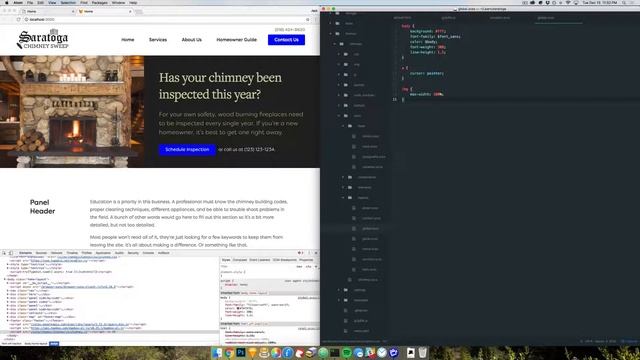Switch to the DevTools Network tab

coord(57,253)
